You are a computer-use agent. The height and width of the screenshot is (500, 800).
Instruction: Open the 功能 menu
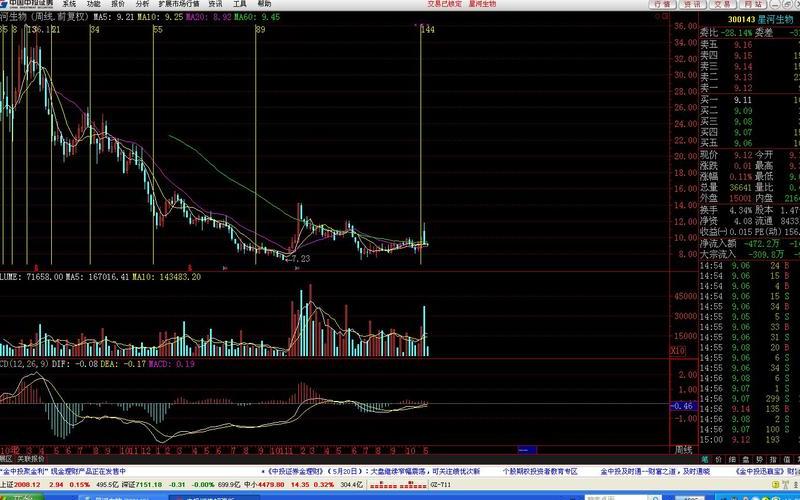tap(94, 4)
